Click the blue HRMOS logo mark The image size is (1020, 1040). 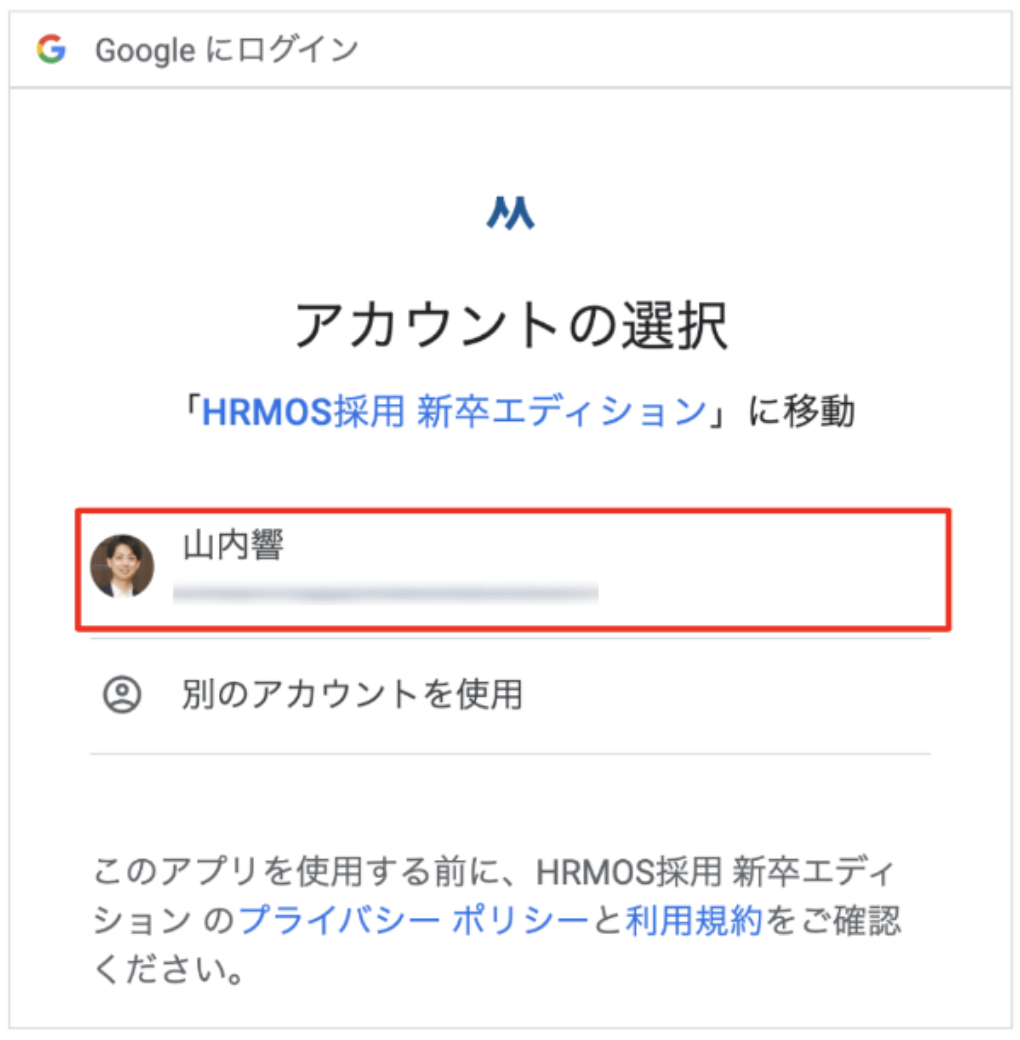510,212
